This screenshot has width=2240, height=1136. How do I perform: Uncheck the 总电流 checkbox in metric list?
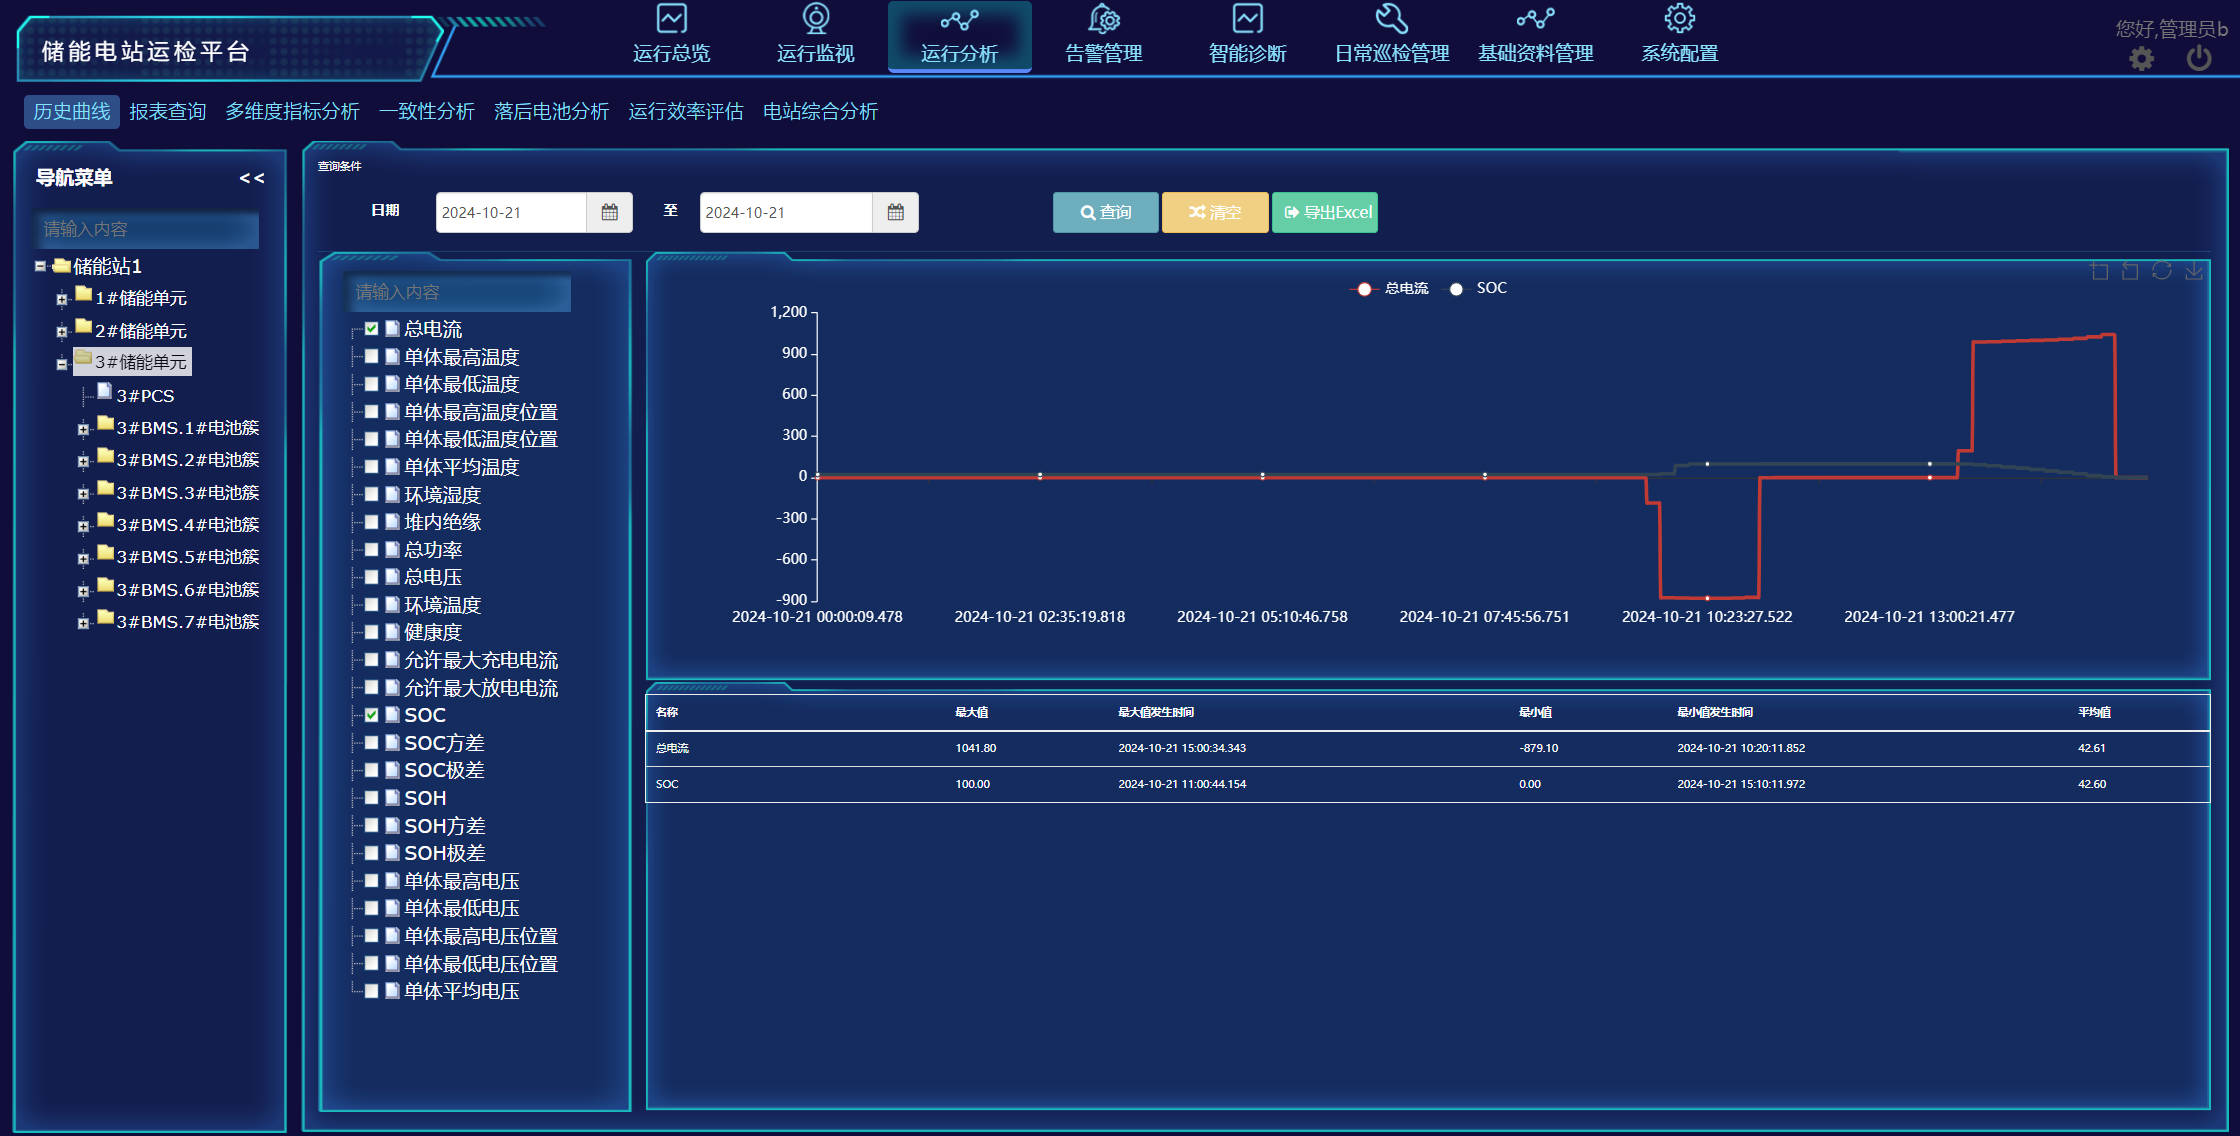pos(372,328)
